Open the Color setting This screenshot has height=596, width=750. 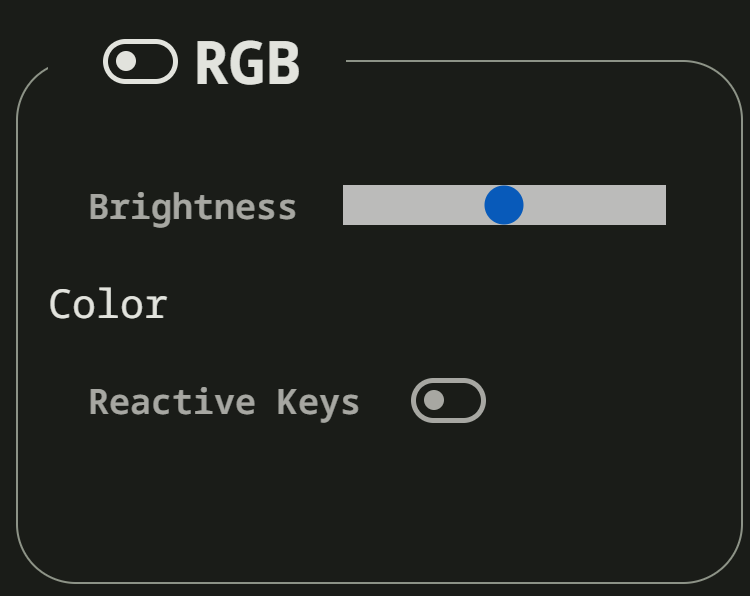click(108, 305)
